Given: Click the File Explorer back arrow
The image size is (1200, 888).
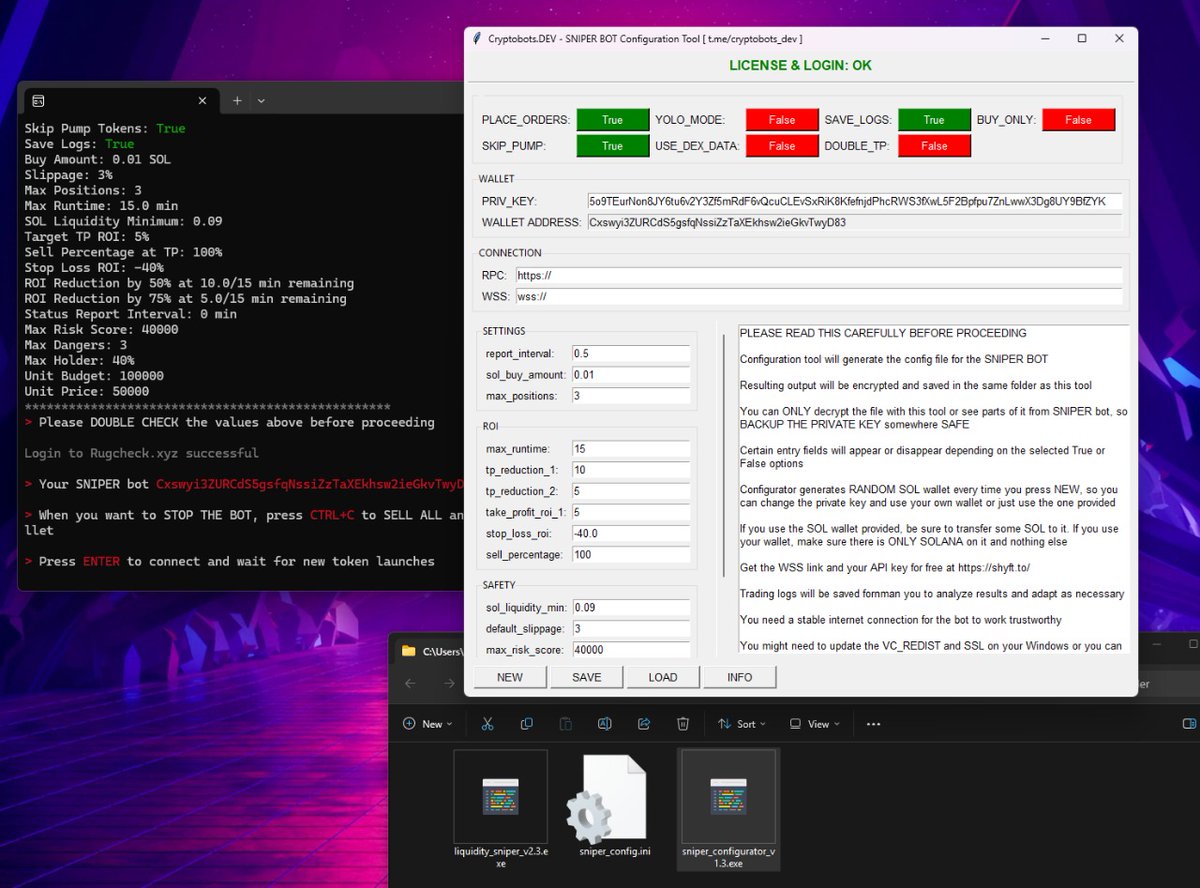Looking at the screenshot, I should point(411,684).
